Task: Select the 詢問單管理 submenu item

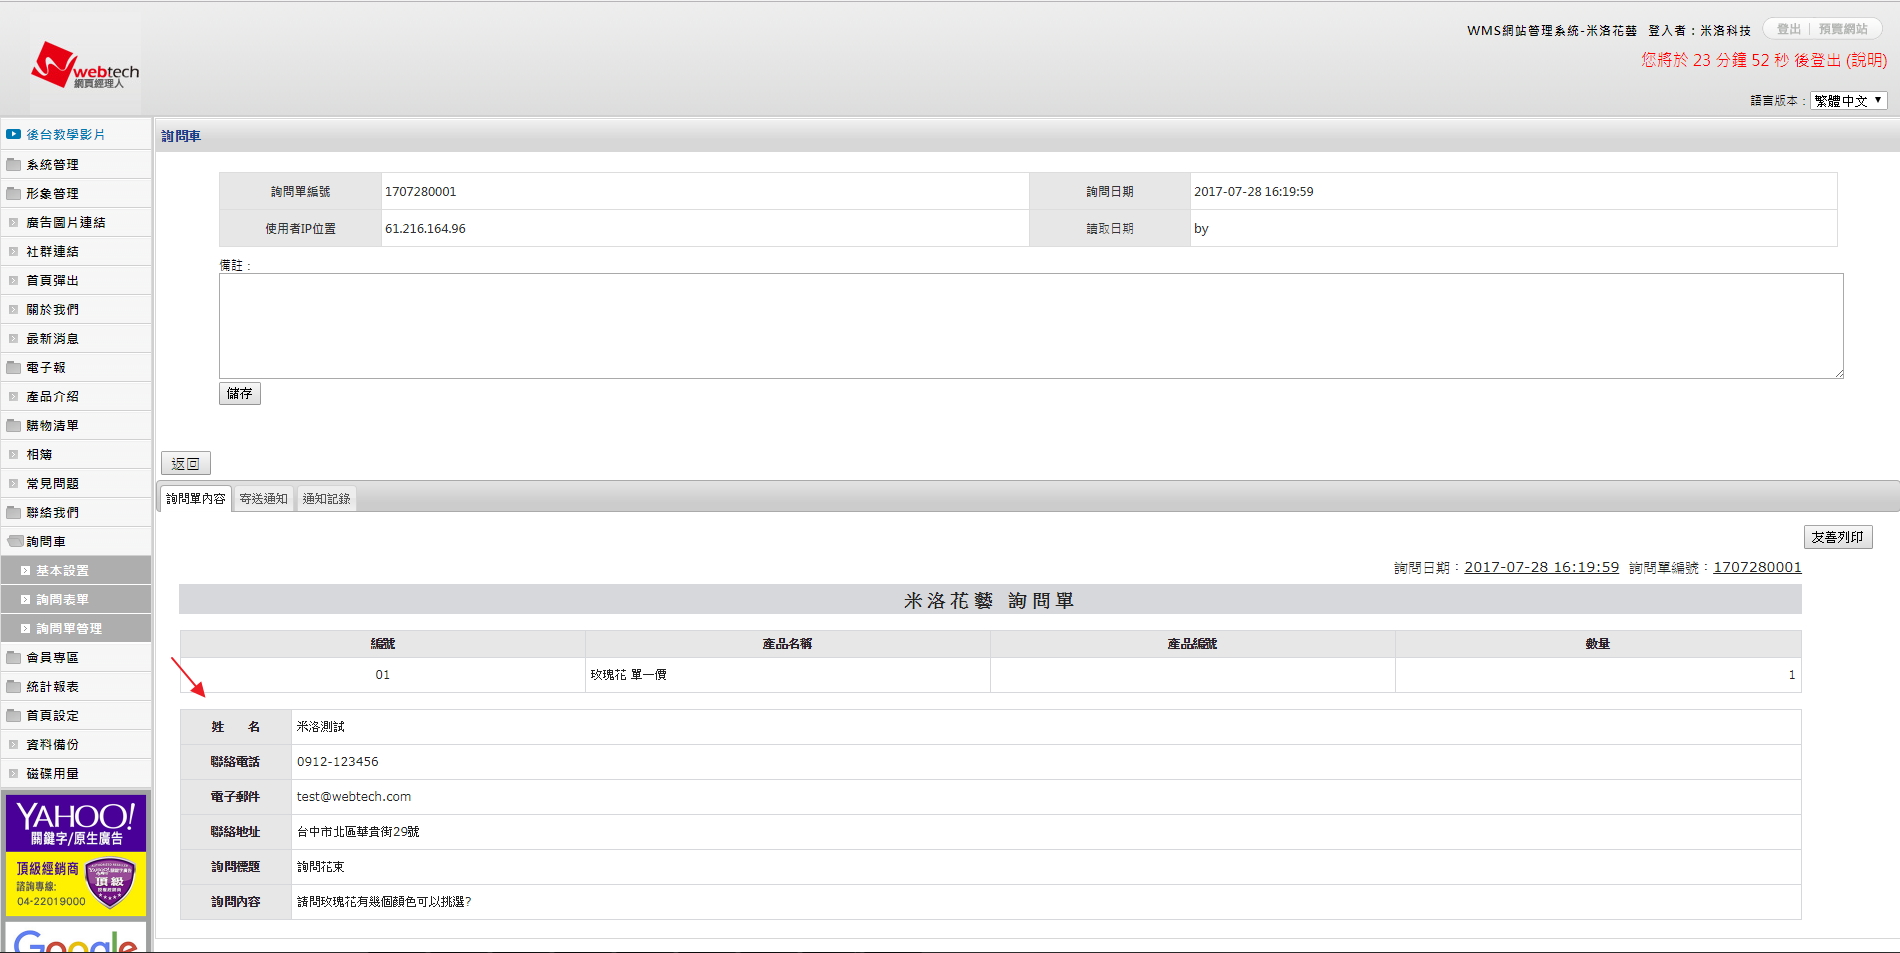Action: (x=69, y=629)
